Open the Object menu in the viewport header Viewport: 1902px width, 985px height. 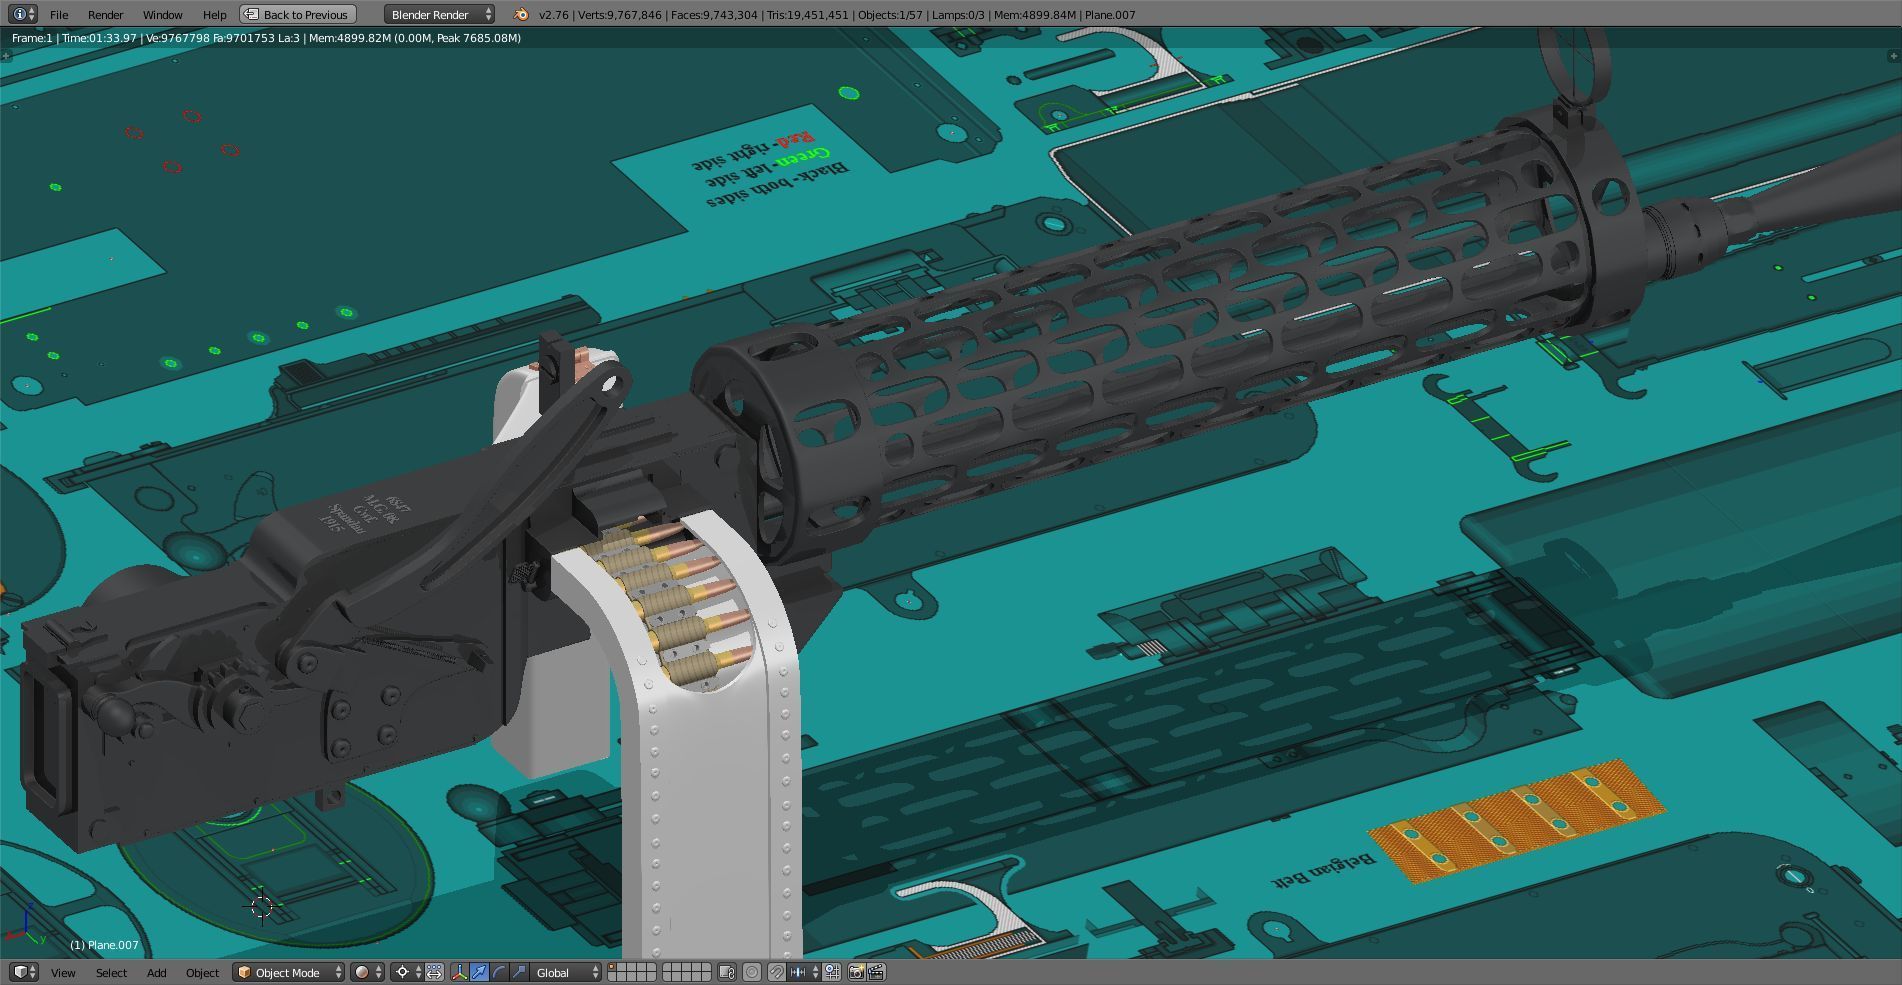[x=202, y=972]
